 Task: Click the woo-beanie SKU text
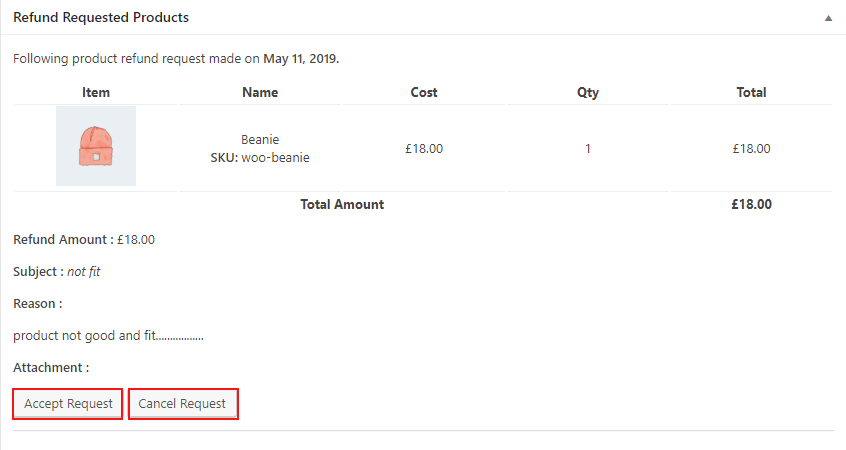click(x=276, y=157)
